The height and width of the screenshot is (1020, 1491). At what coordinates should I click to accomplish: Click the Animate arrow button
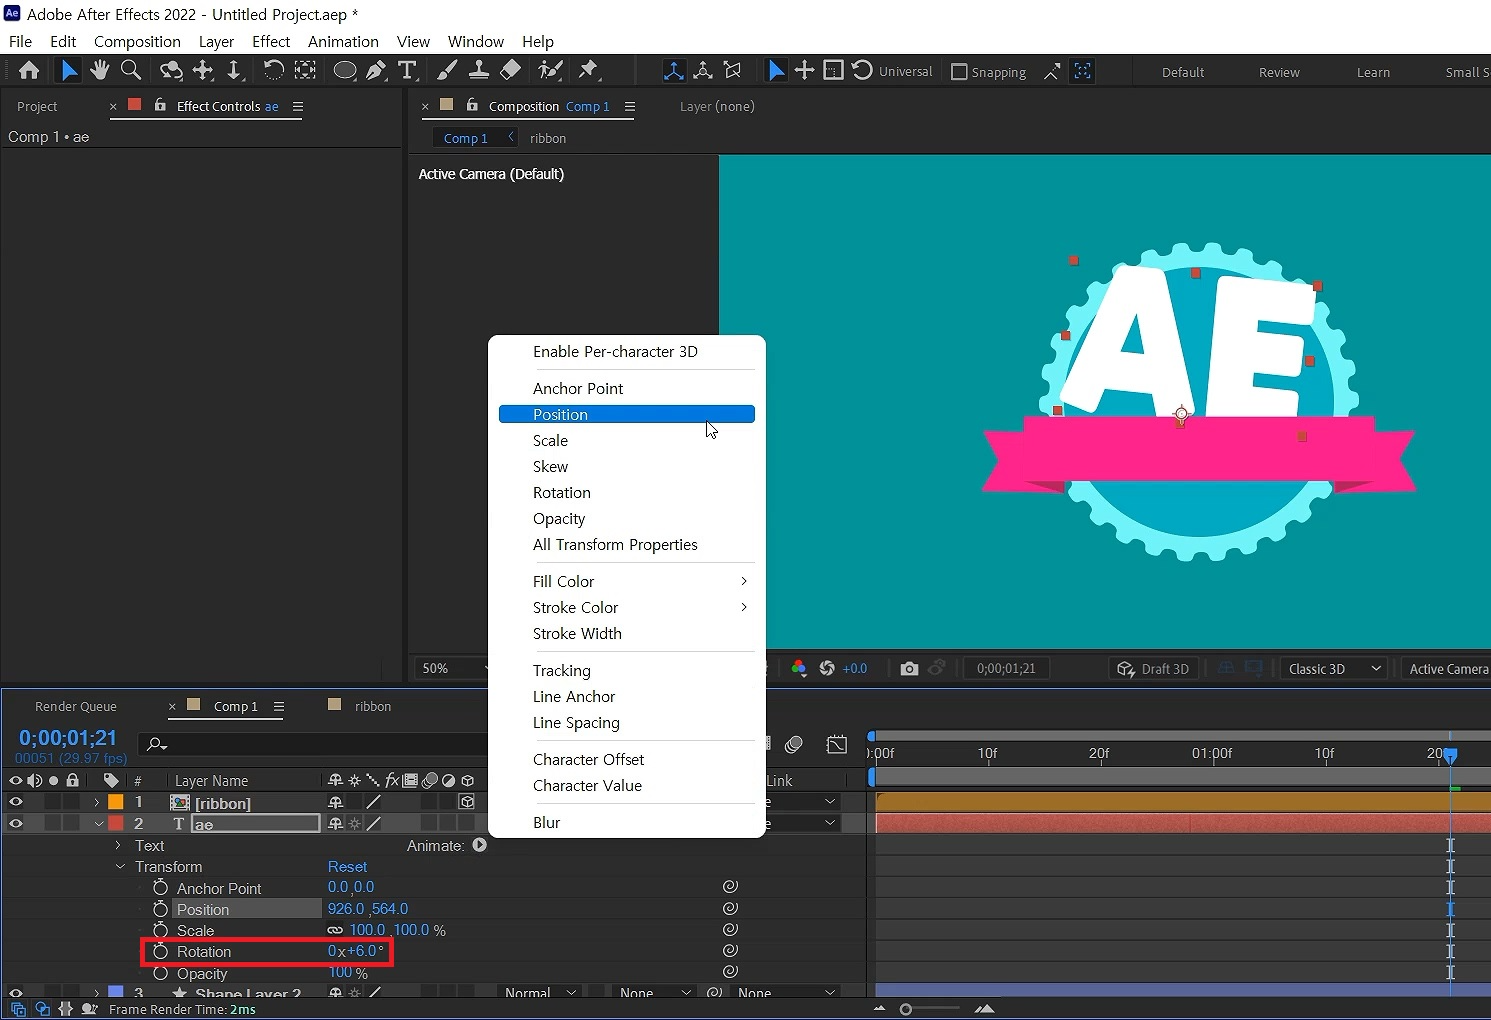pos(480,845)
